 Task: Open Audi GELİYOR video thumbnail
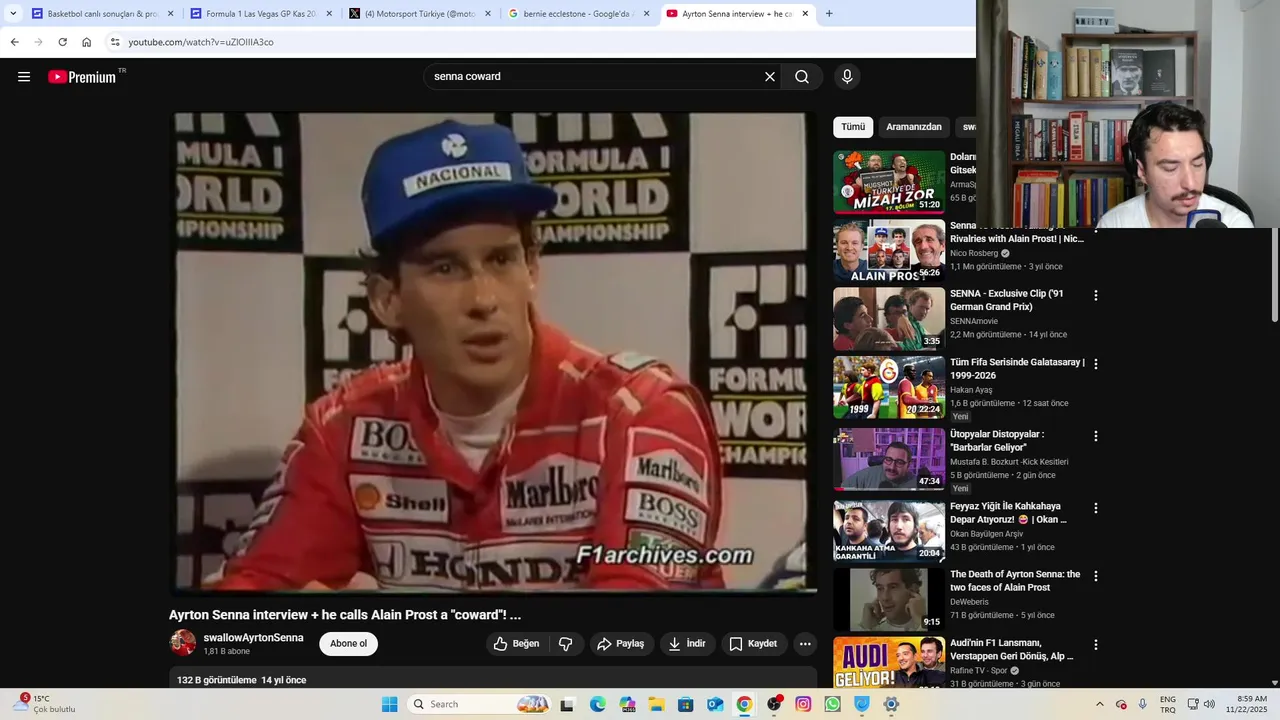click(889, 663)
